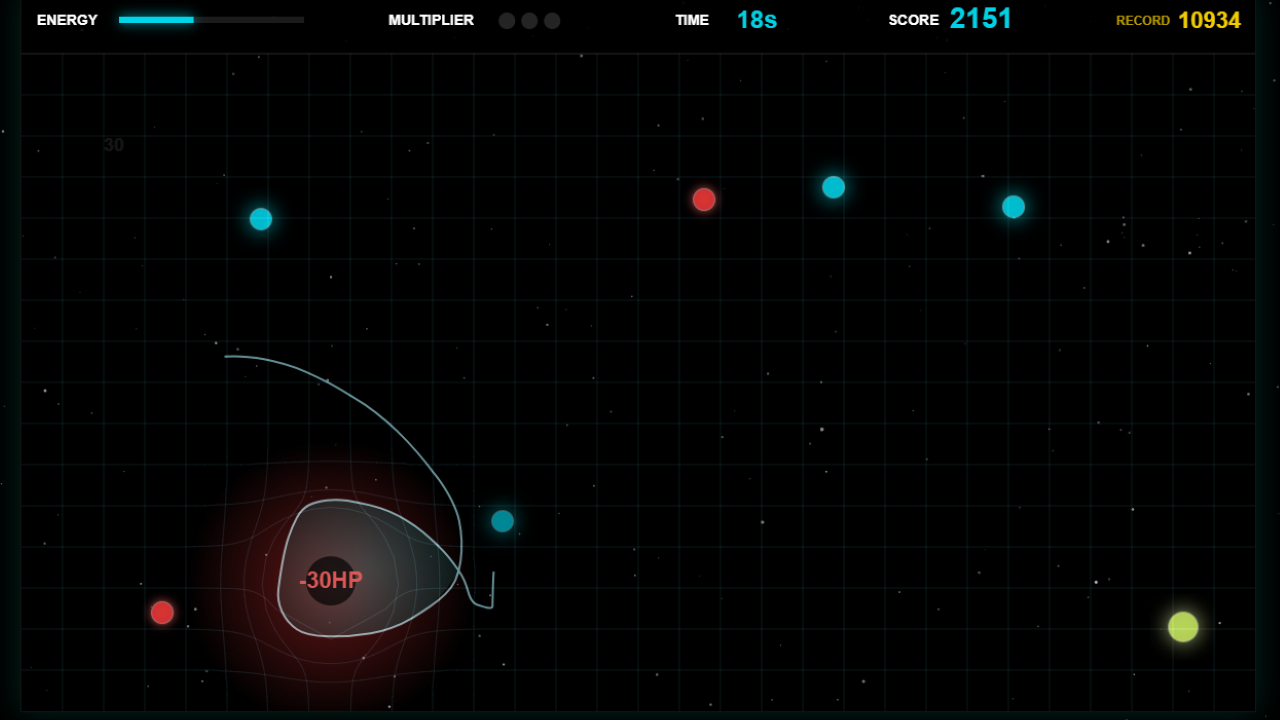Image resolution: width=1280 pixels, height=720 pixels.
Task: Click the TIME label to expand timer details
Action: [x=691, y=20]
